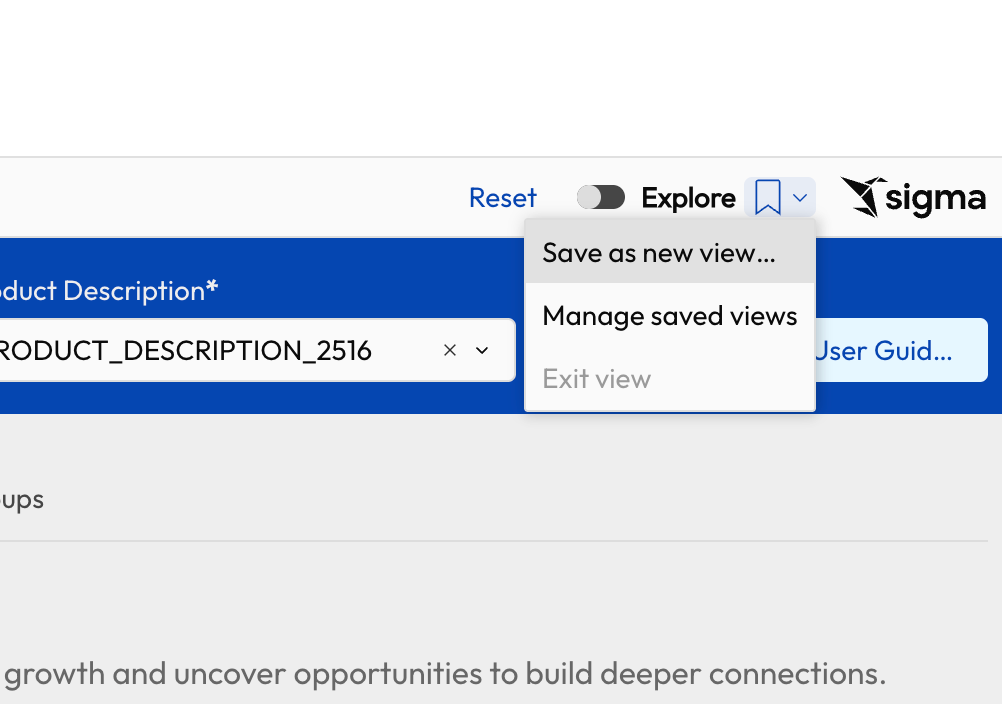Click the knob of the Explore switch
Screen dimensions: 1002x704
(589, 197)
